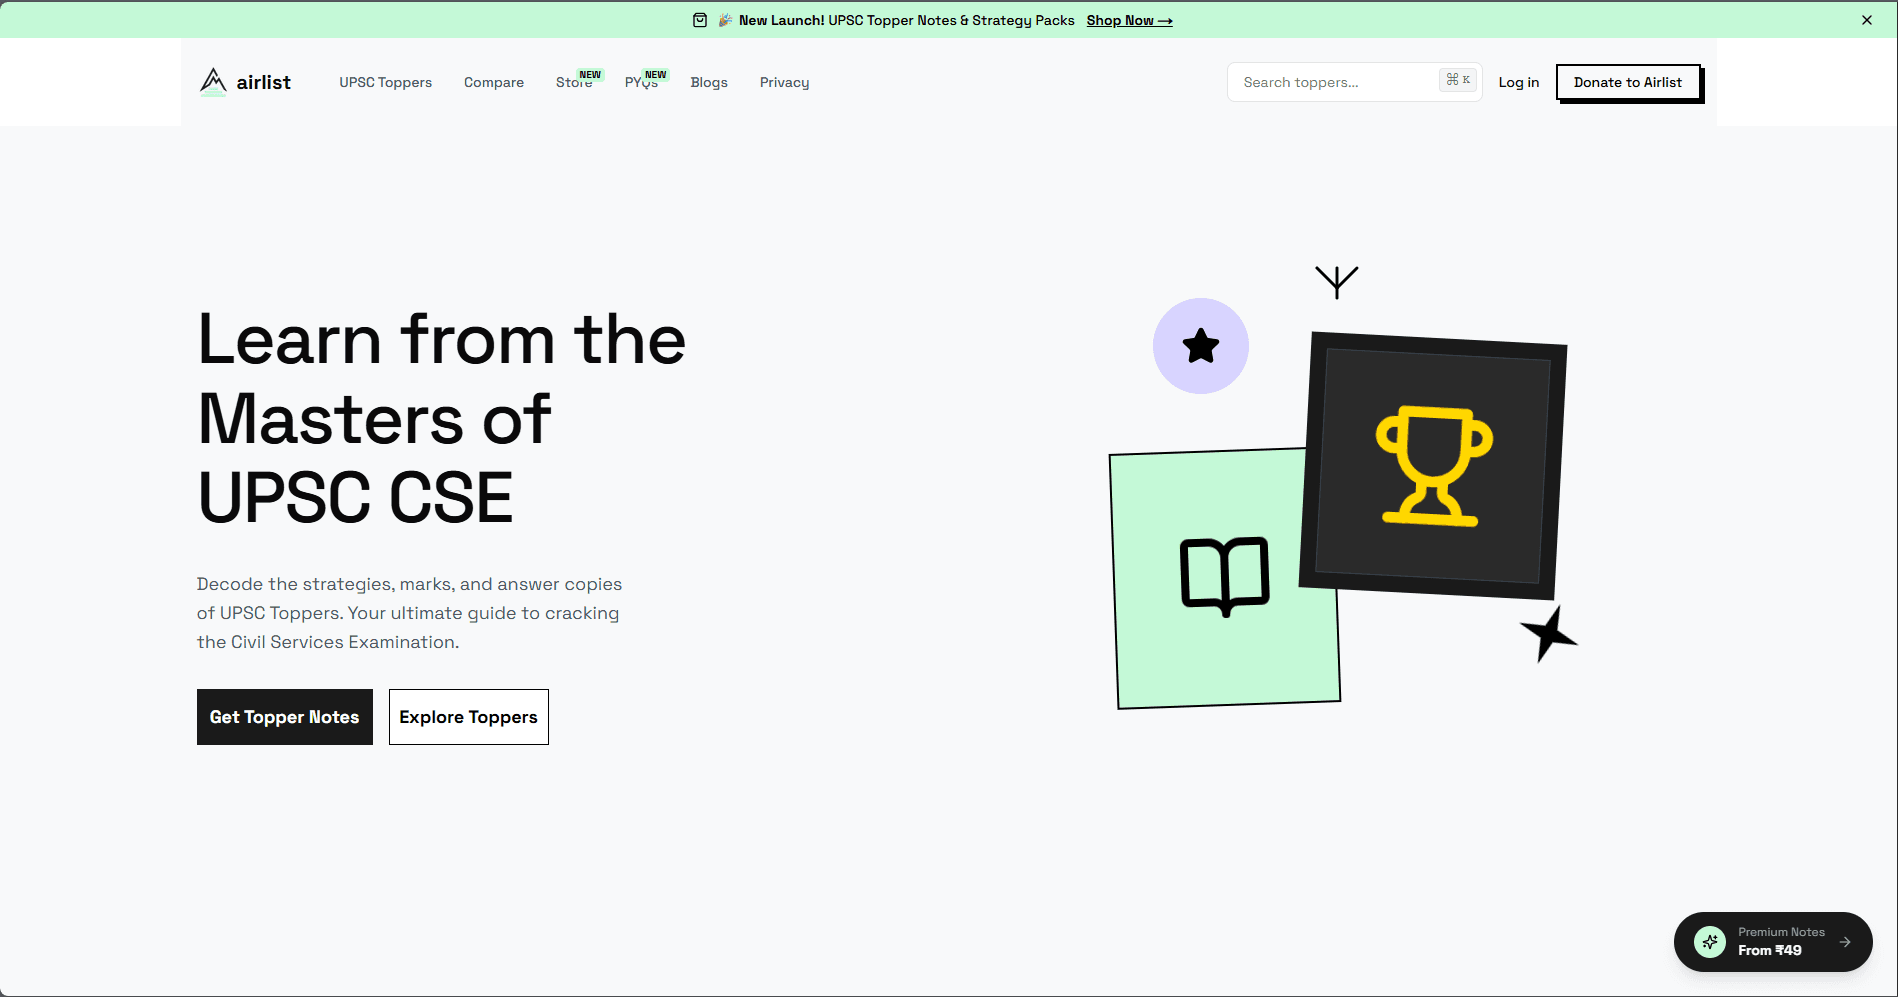1898x997 pixels.
Task: Click the sparkle icon on Premium Notes
Action: [1710, 942]
